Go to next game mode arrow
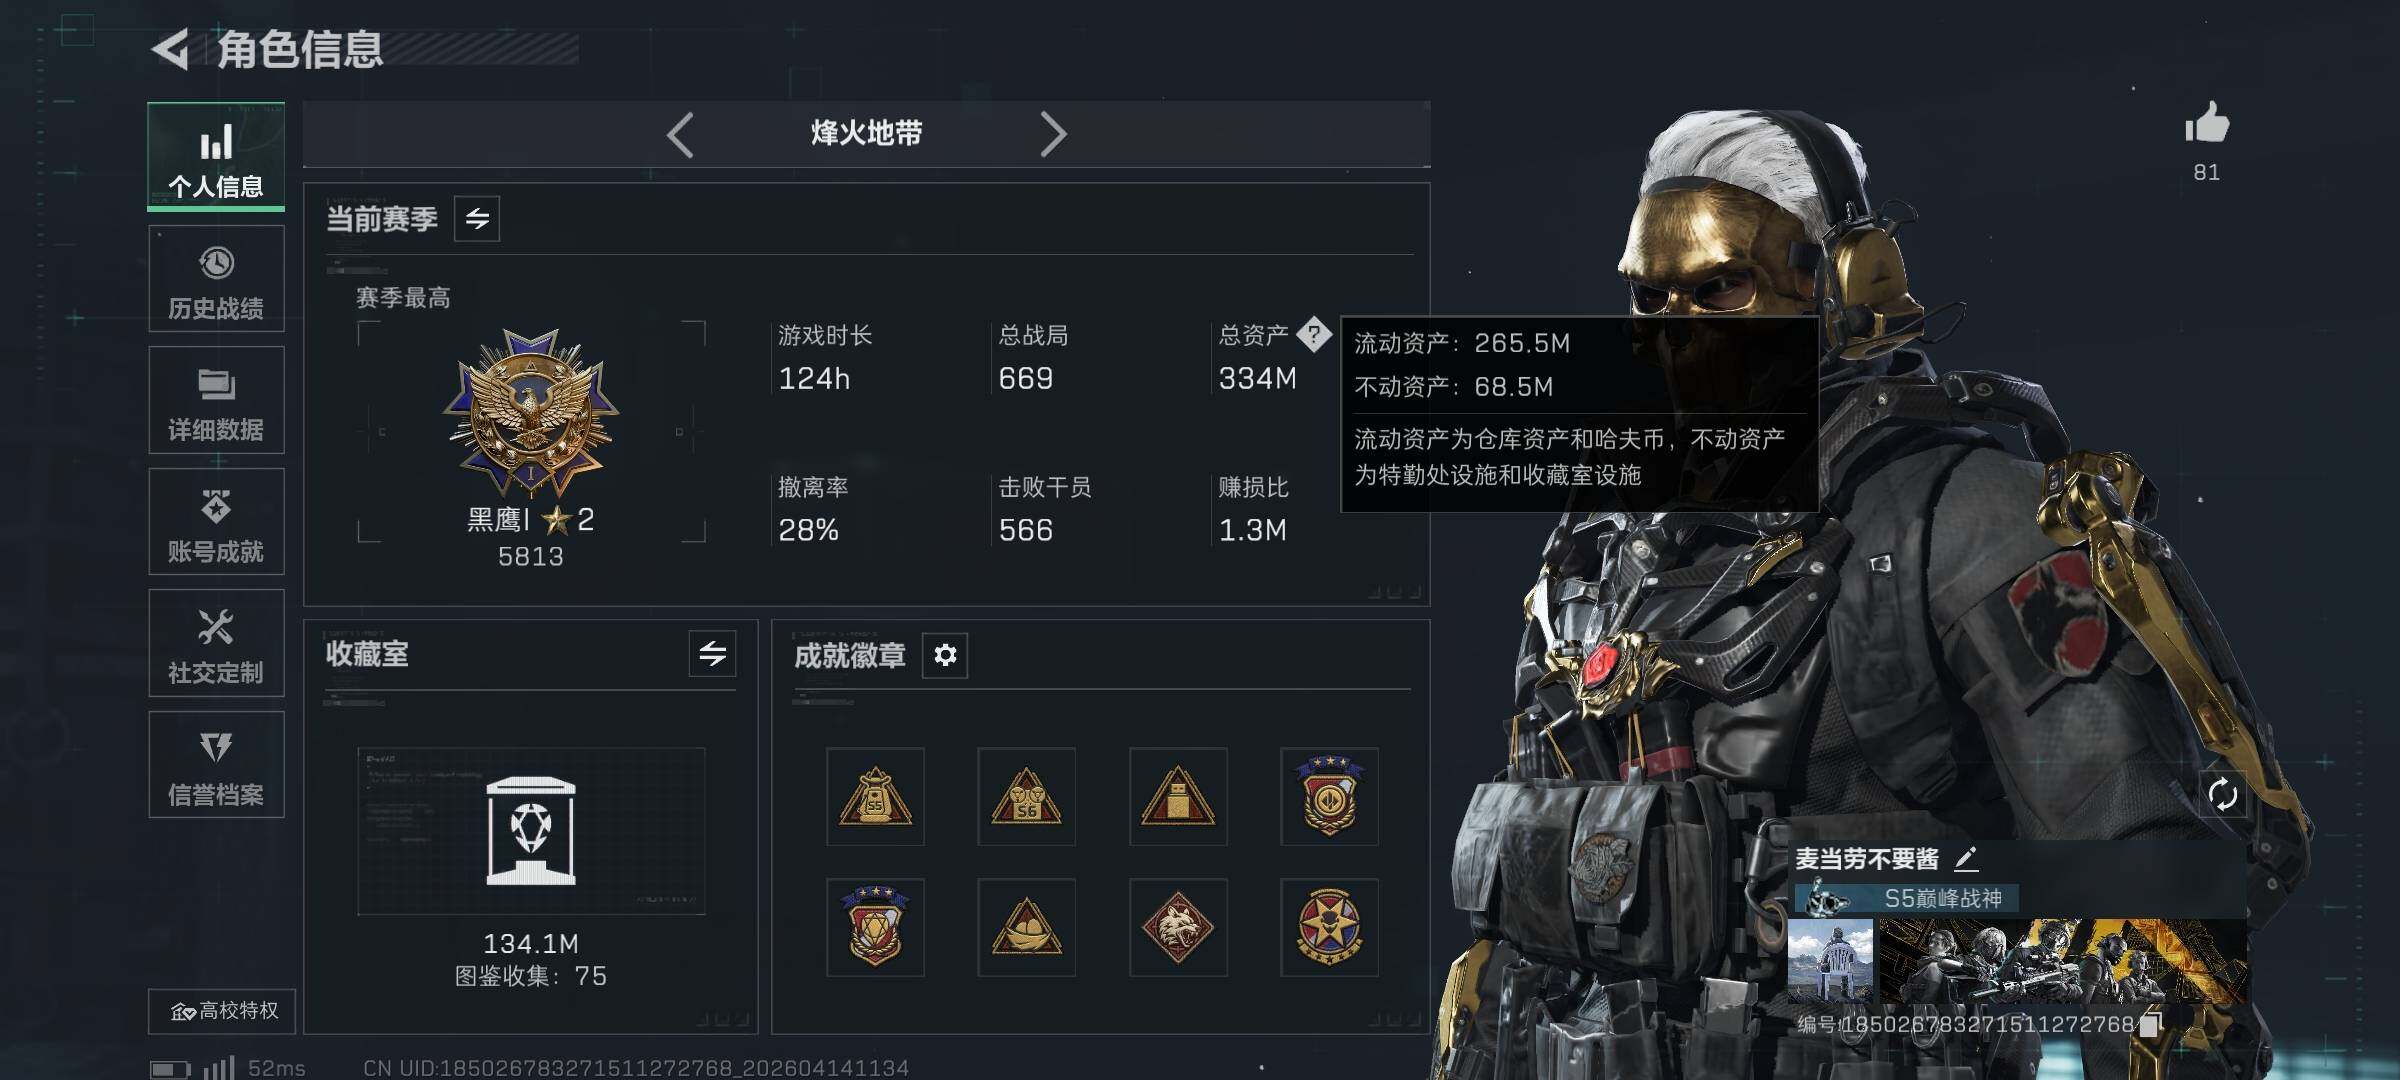 point(1053,134)
